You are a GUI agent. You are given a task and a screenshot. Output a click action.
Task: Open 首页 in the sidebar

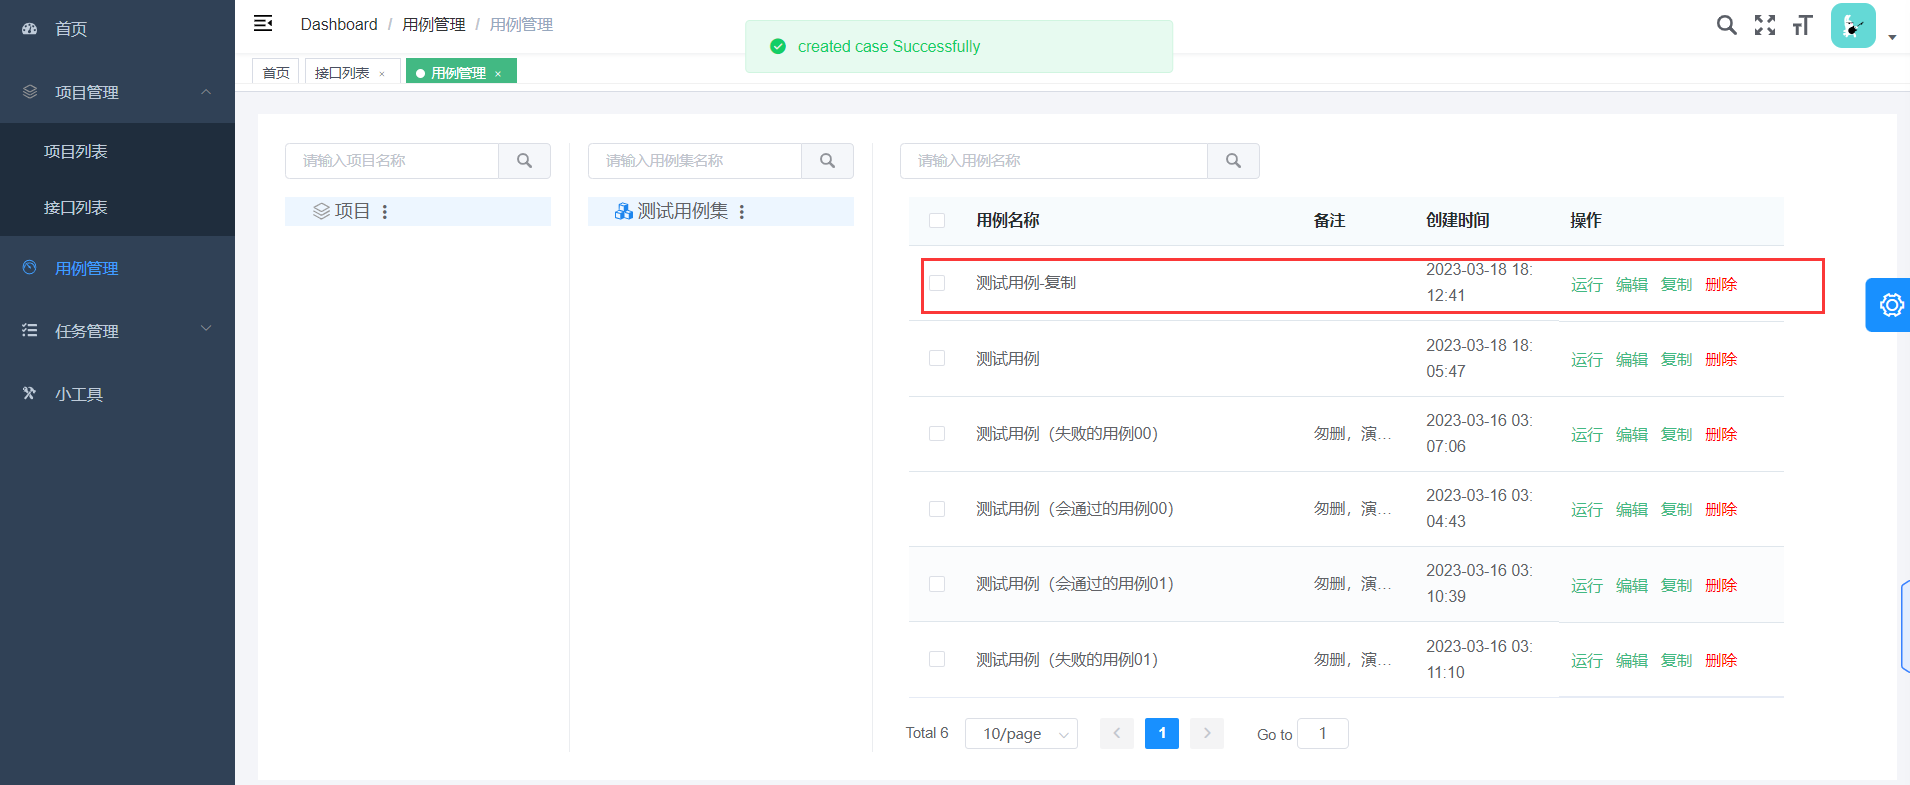point(71,29)
